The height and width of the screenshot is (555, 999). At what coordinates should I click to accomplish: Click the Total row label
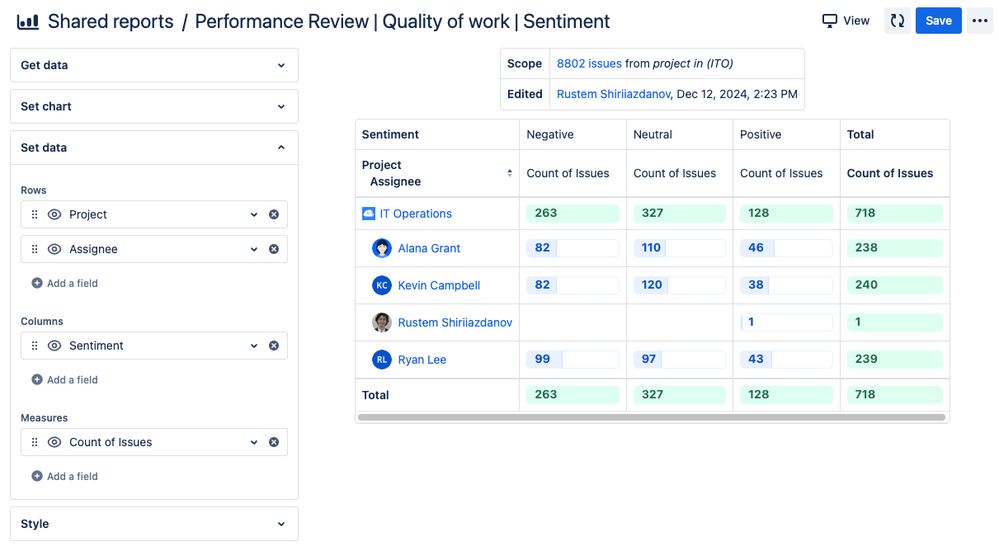click(375, 395)
